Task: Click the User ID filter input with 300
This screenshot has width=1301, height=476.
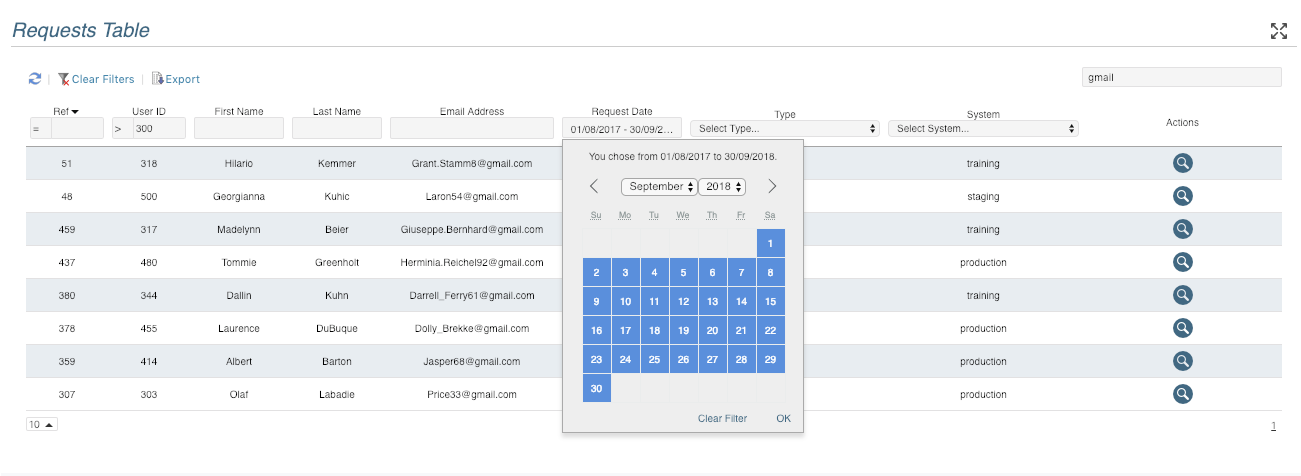Action: 159,128
